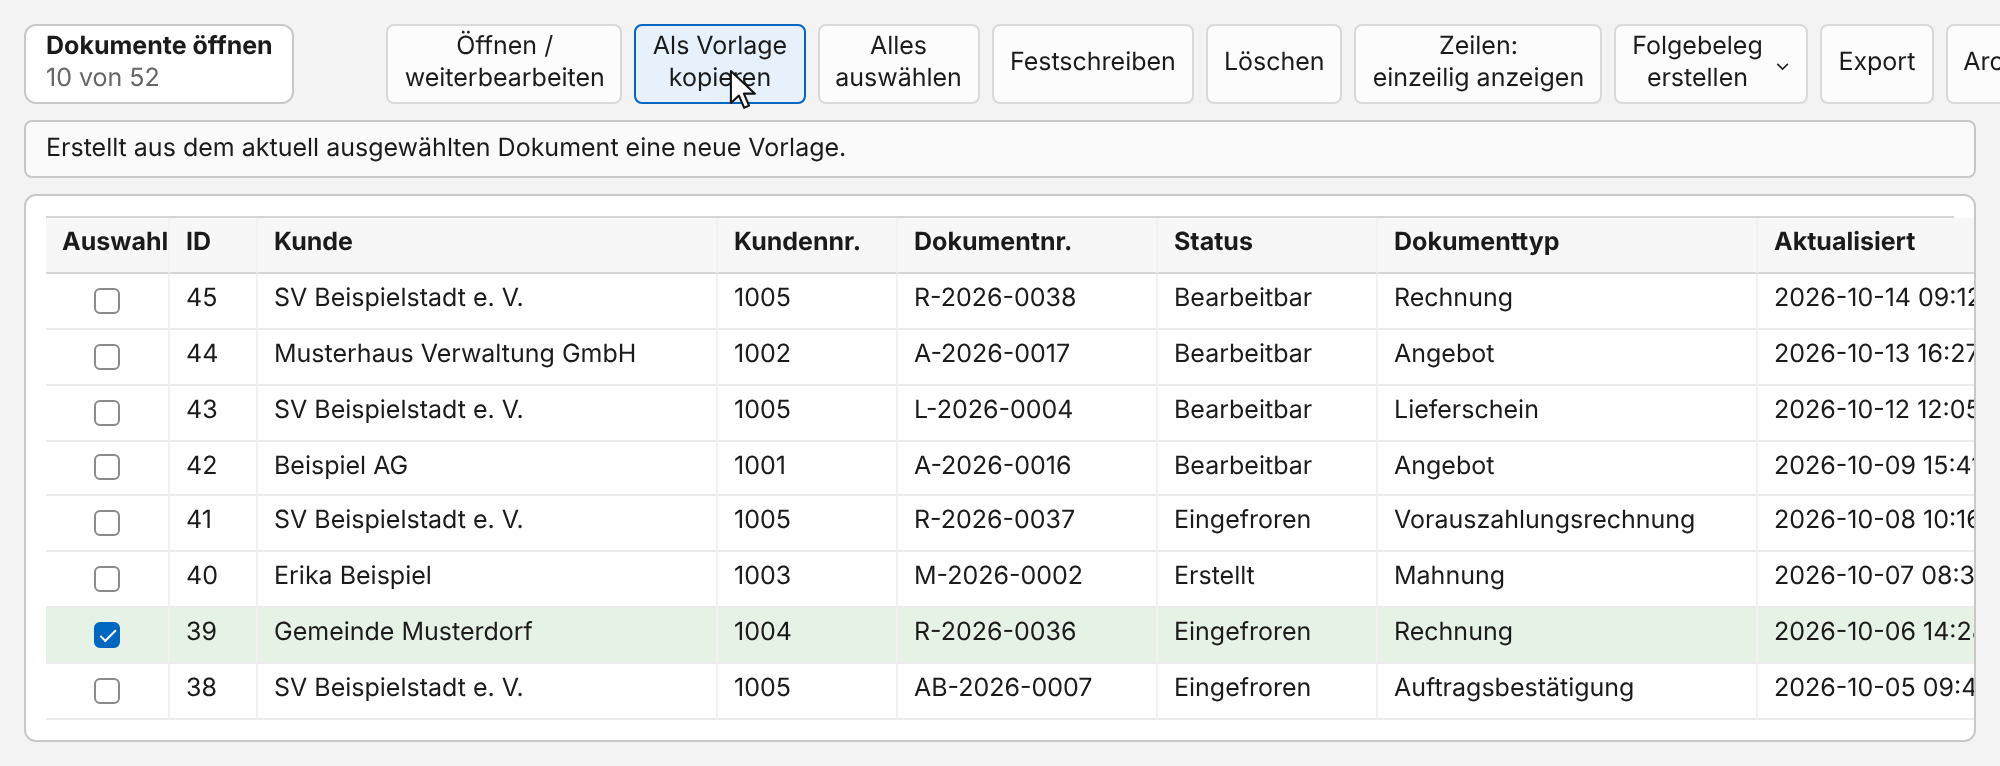Check the box for Beispiel AG

[107, 467]
